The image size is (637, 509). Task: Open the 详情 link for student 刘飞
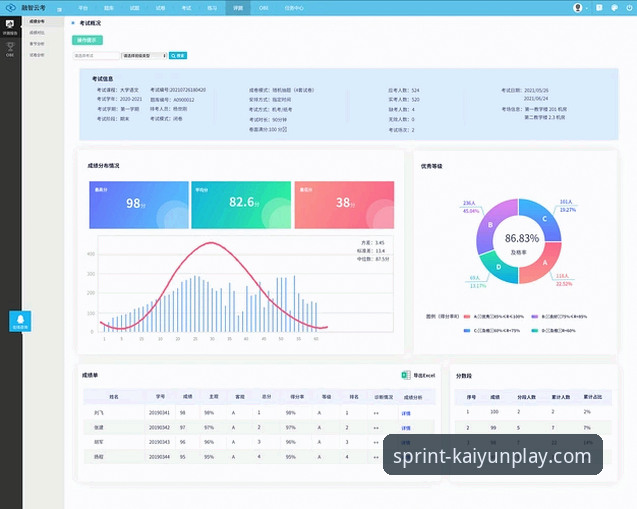pos(405,413)
